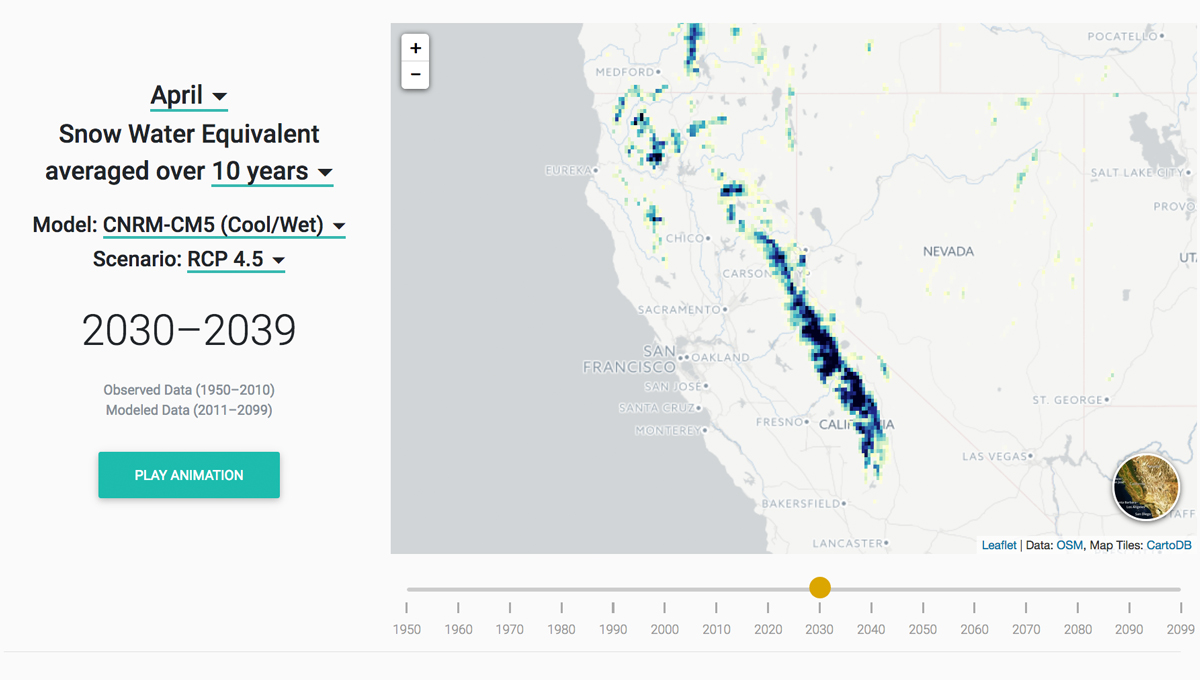Image resolution: width=1200 pixels, height=680 pixels.
Task: Open the RCP 4.5 scenario dropdown
Action: pos(236,260)
